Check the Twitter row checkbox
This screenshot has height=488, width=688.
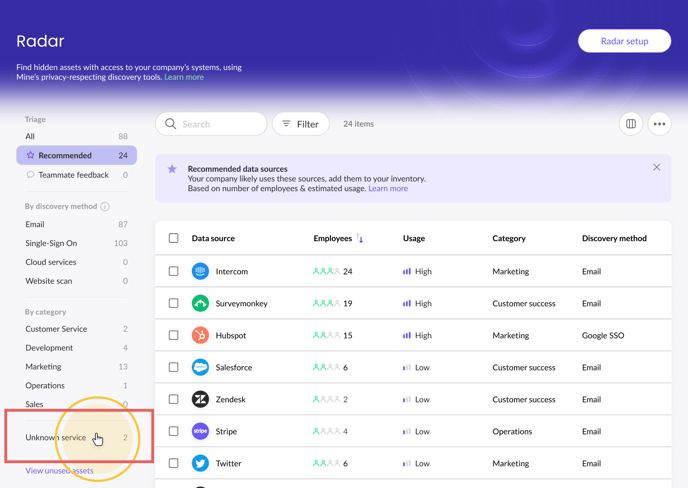pos(173,463)
